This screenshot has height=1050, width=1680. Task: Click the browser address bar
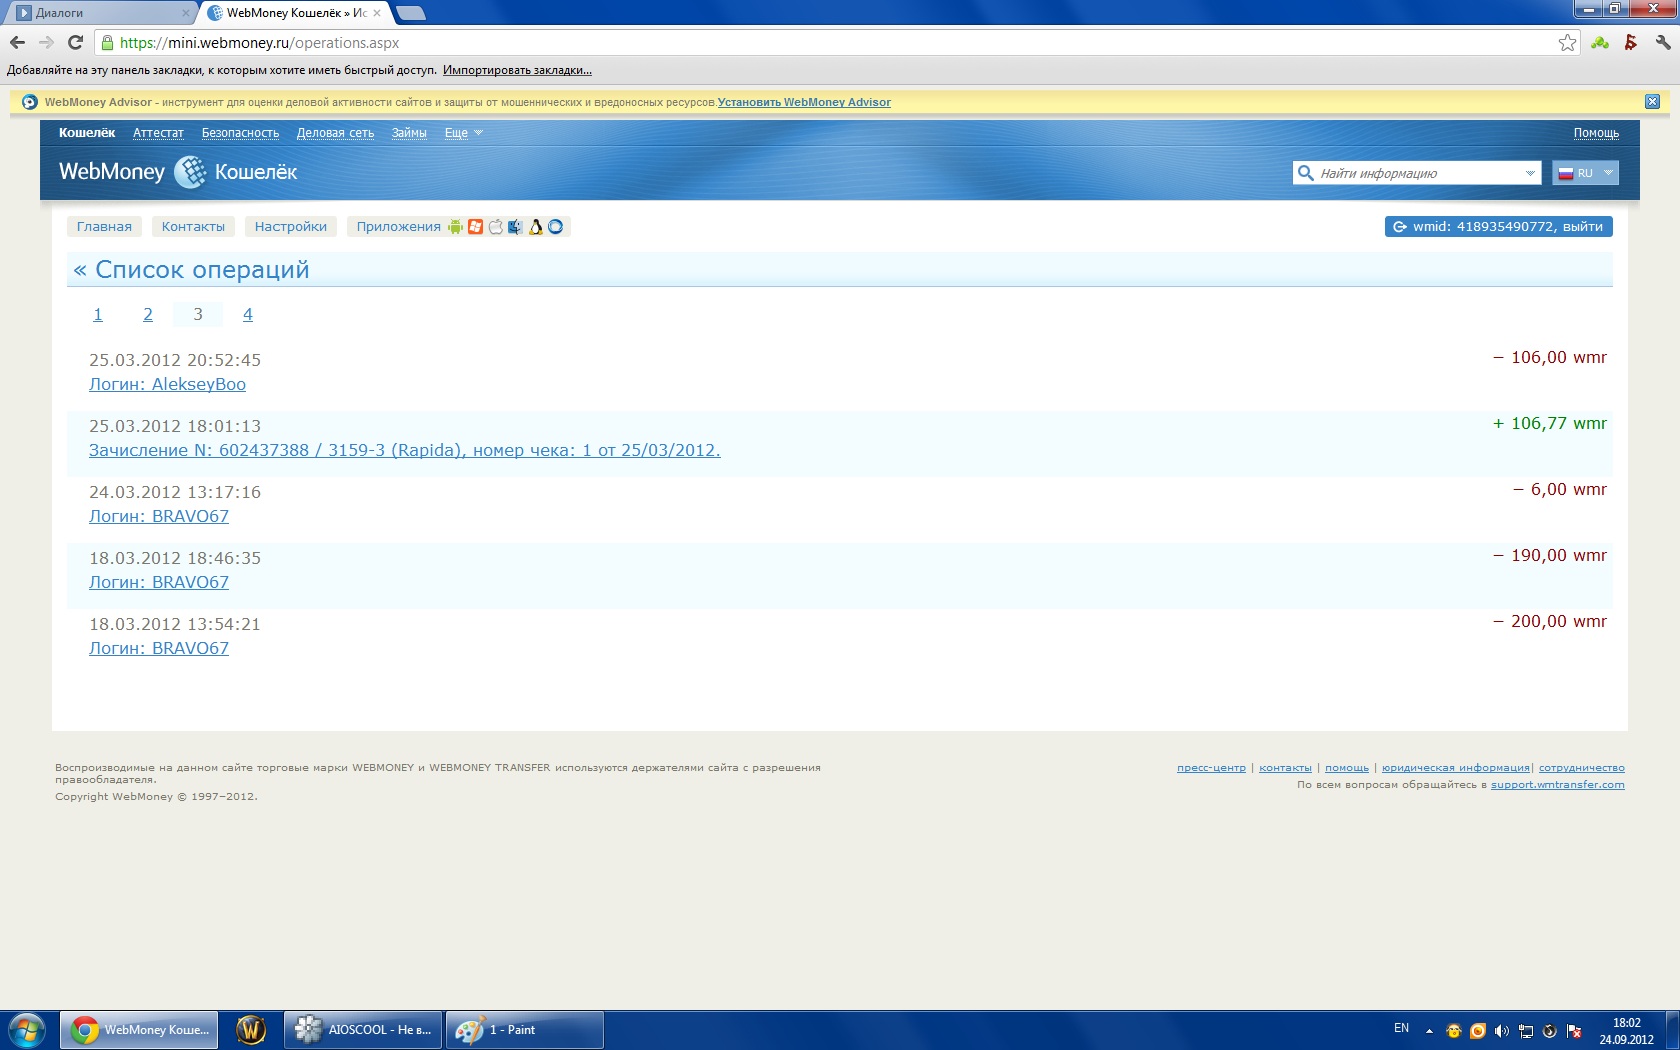(x=835, y=43)
